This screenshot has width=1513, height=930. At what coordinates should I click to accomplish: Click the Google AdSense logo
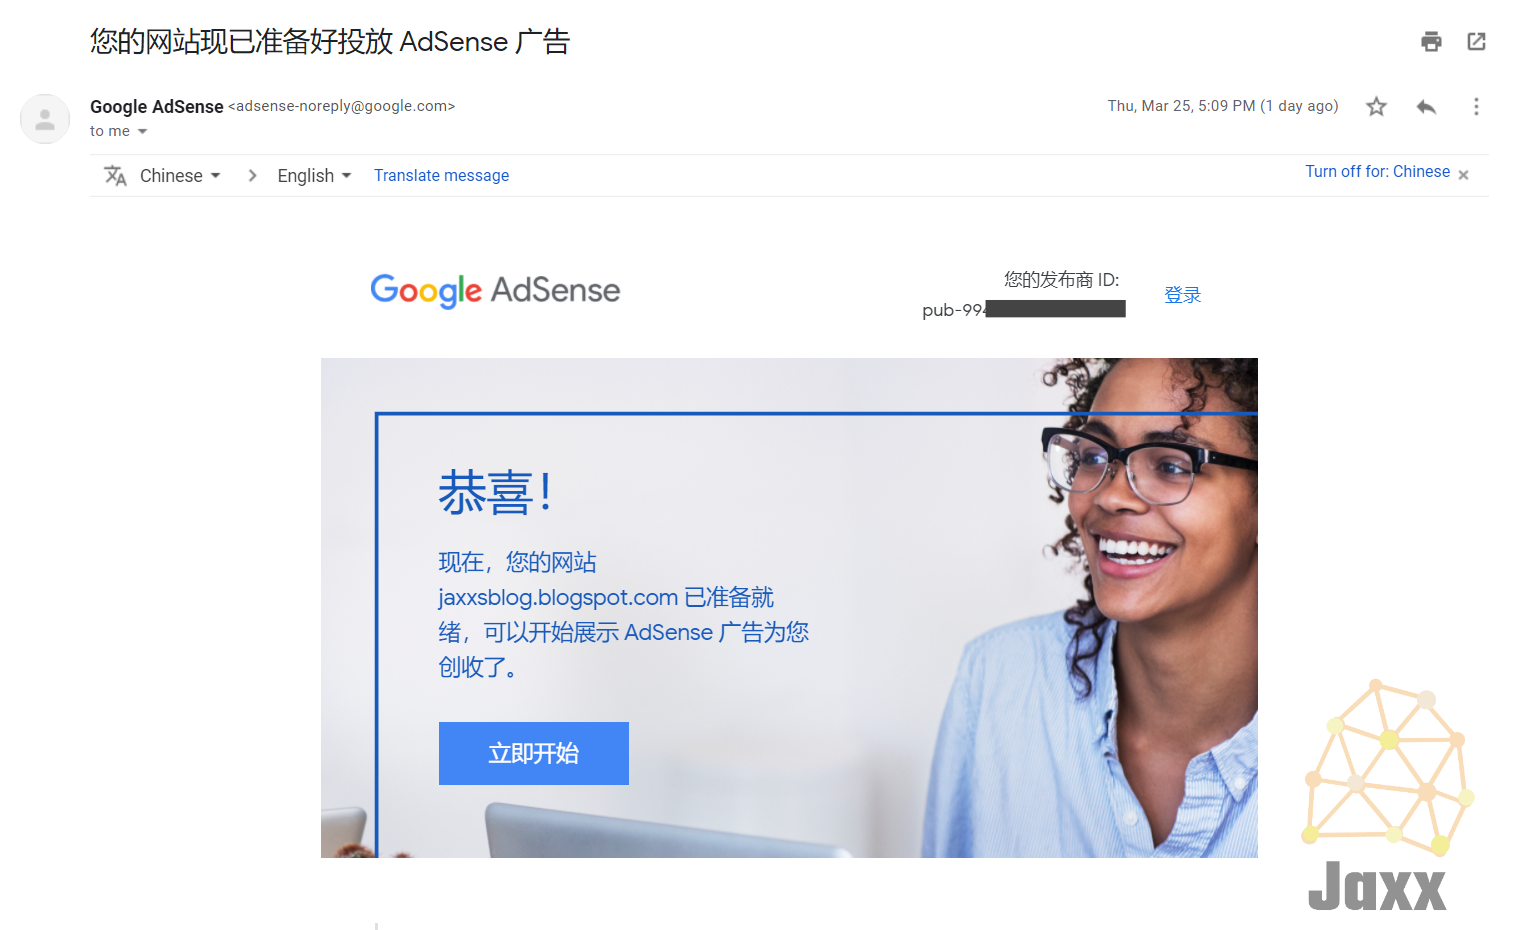coord(495,291)
